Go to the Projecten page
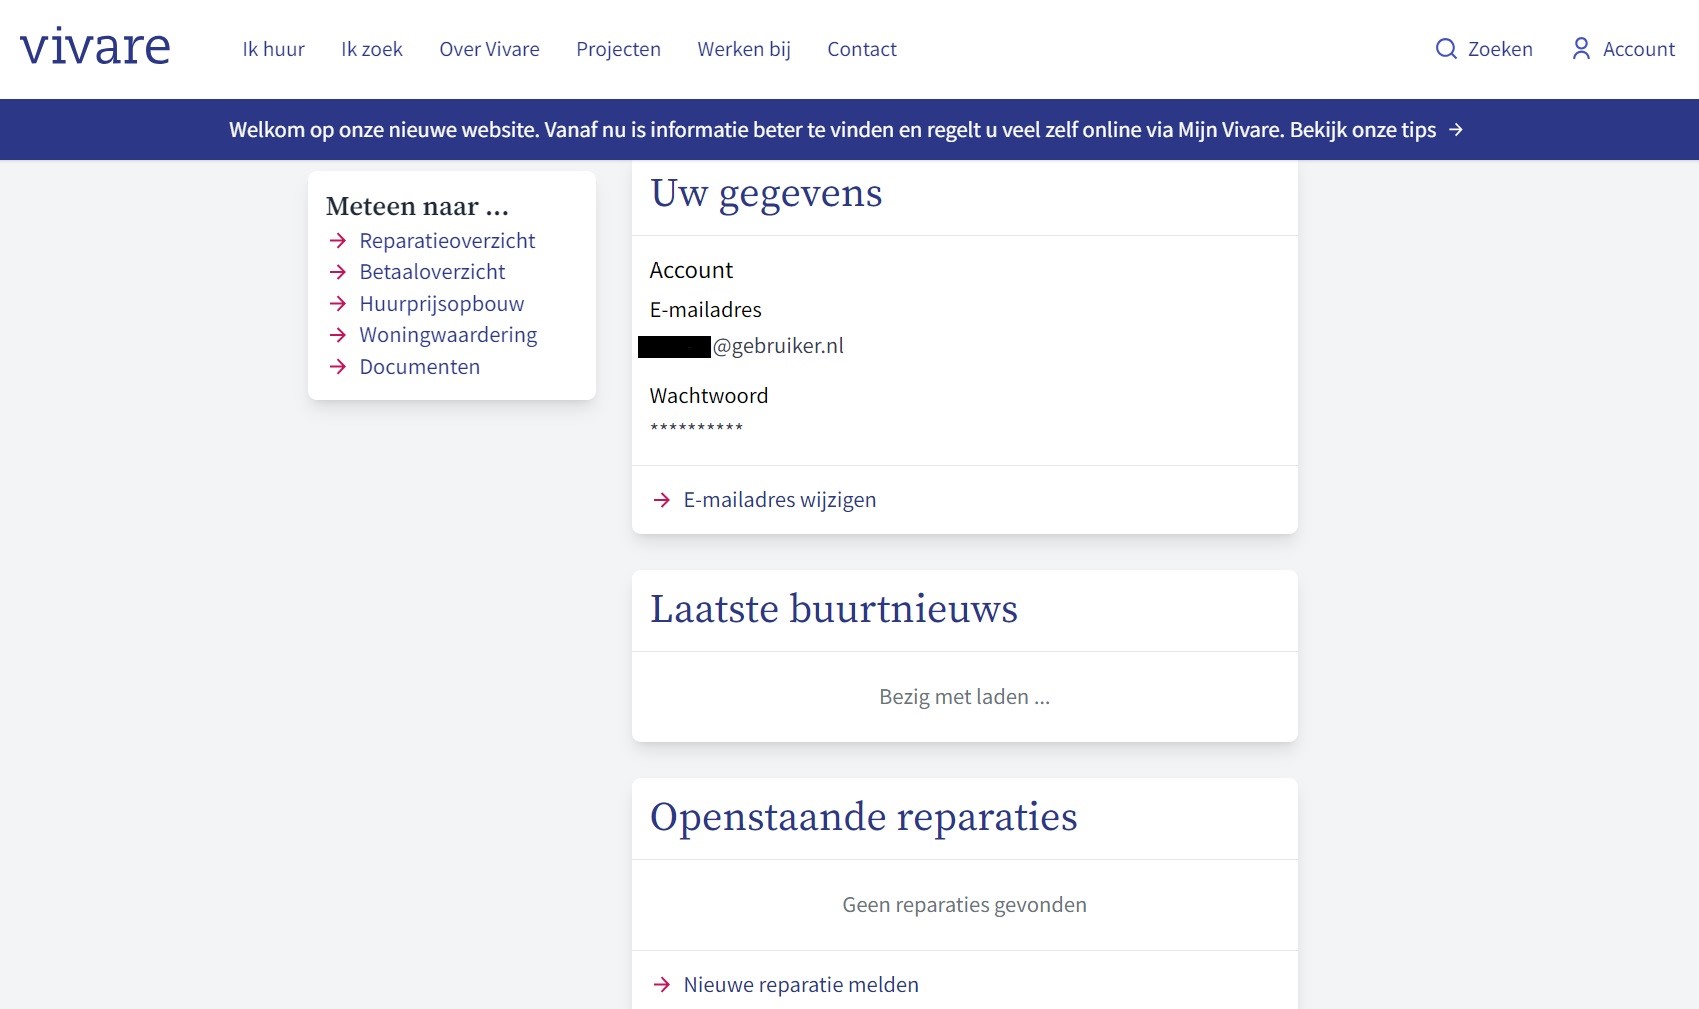Image resolution: width=1699 pixels, height=1009 pixels. 618,49
